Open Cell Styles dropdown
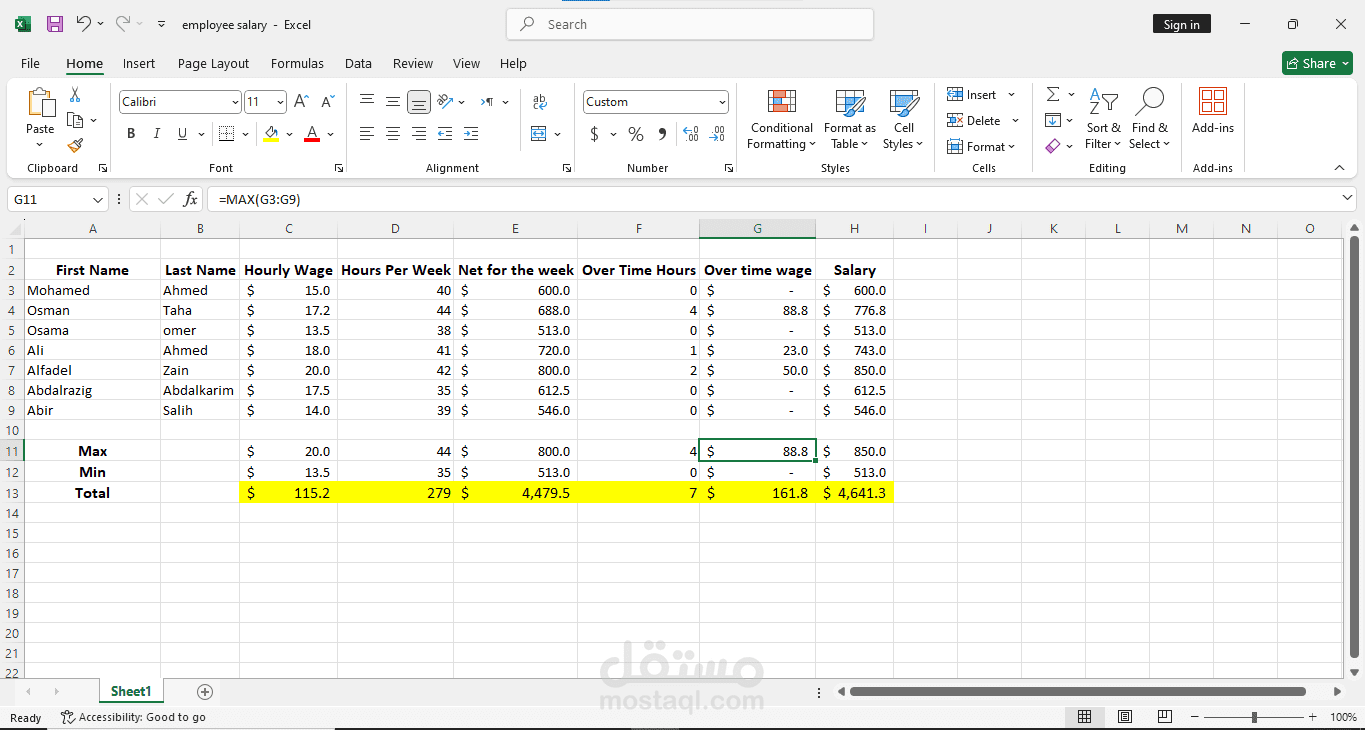Screen dimensions: 1365x730 click(903, 119)
